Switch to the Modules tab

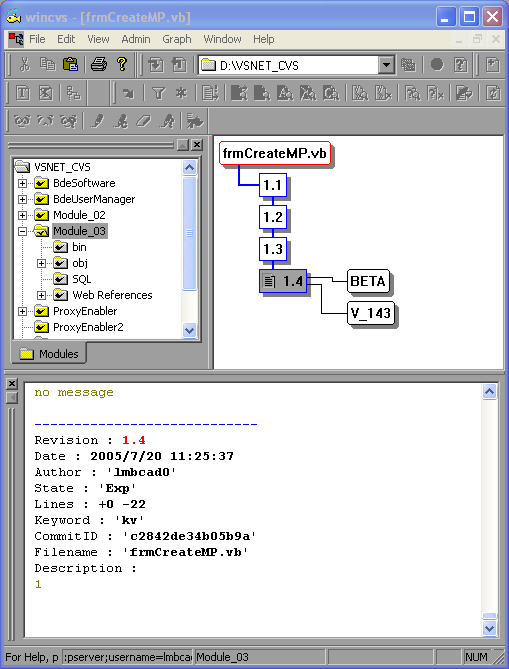click(49, 354)
